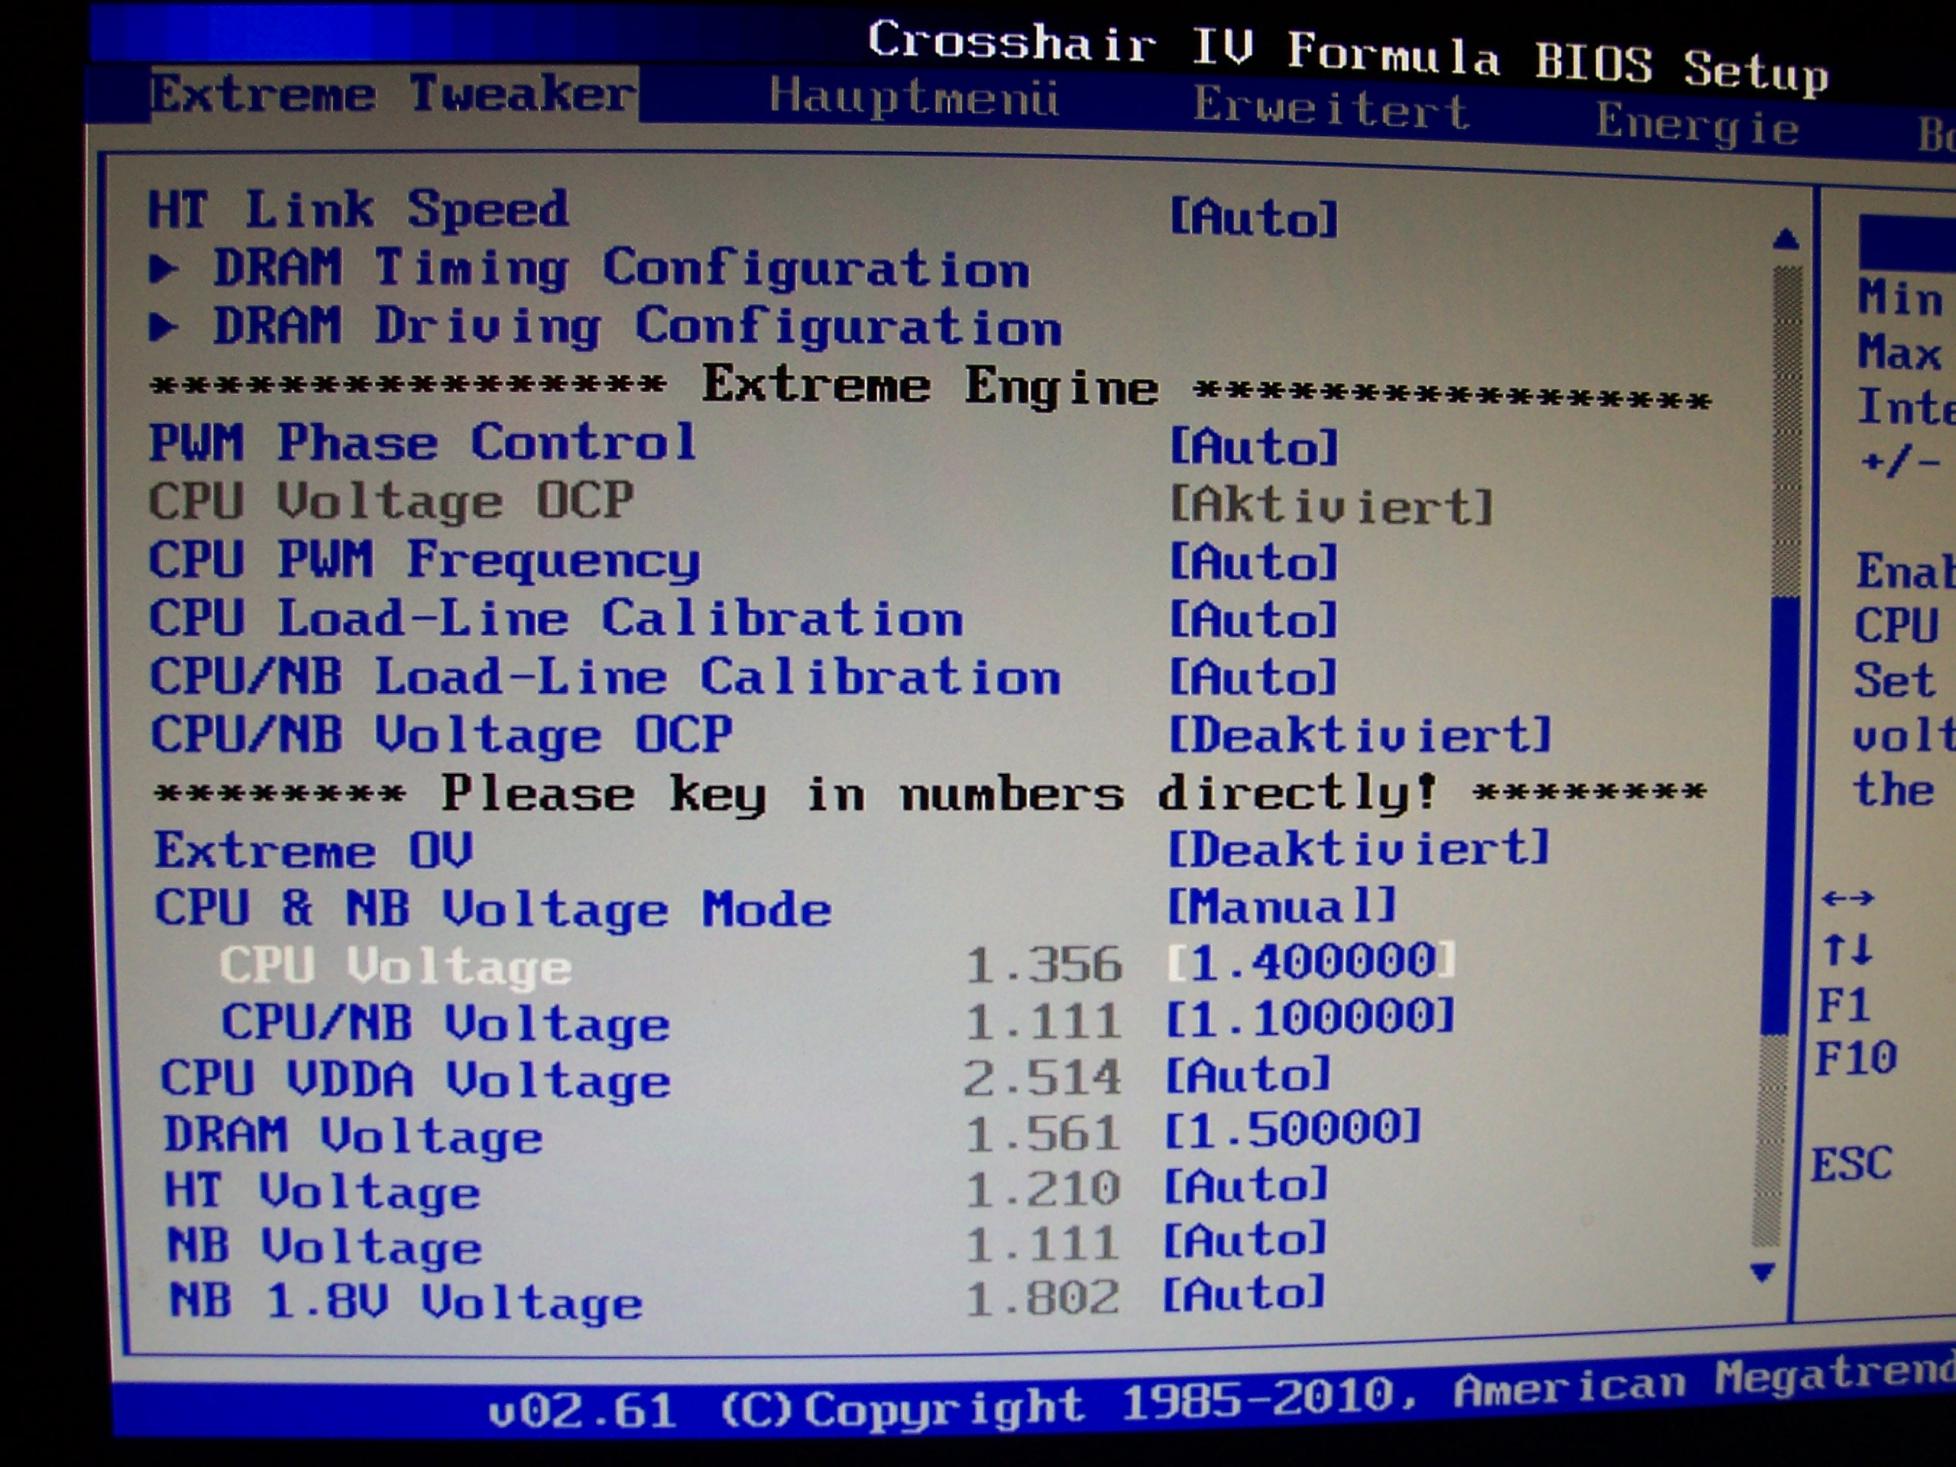Select CPU Voltage 1.400000 field
Image resolution: width=1956 pixels, height=1467 pixels.
coord(1310,962)
